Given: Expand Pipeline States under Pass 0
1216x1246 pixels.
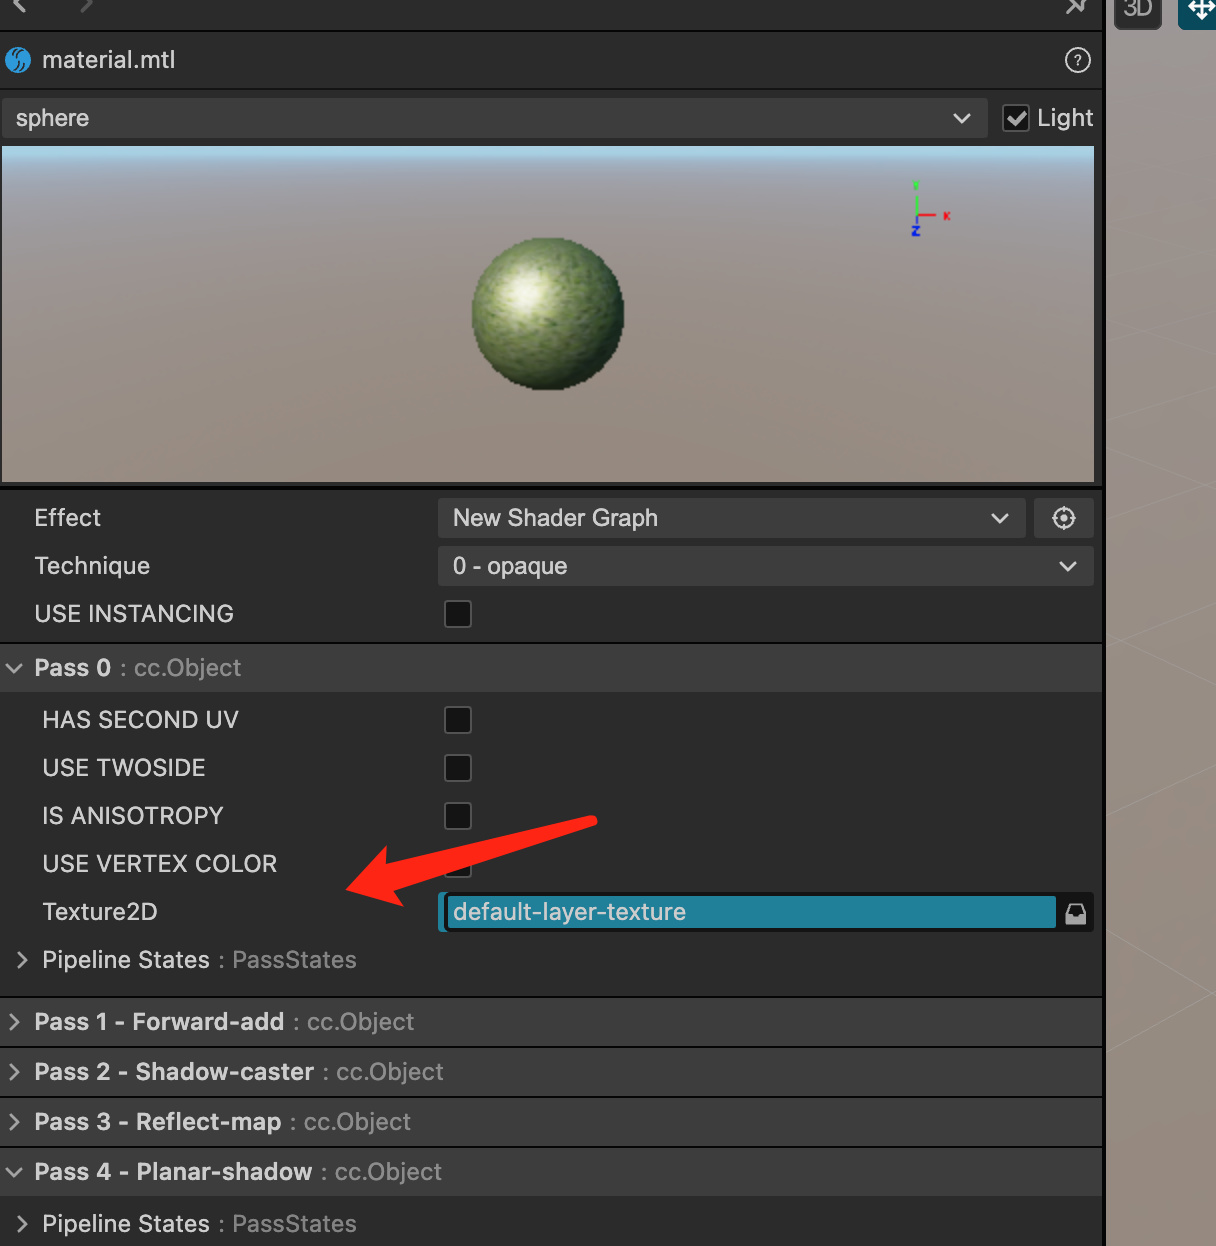Looking at the screenshot, I should tap(22, 960).
